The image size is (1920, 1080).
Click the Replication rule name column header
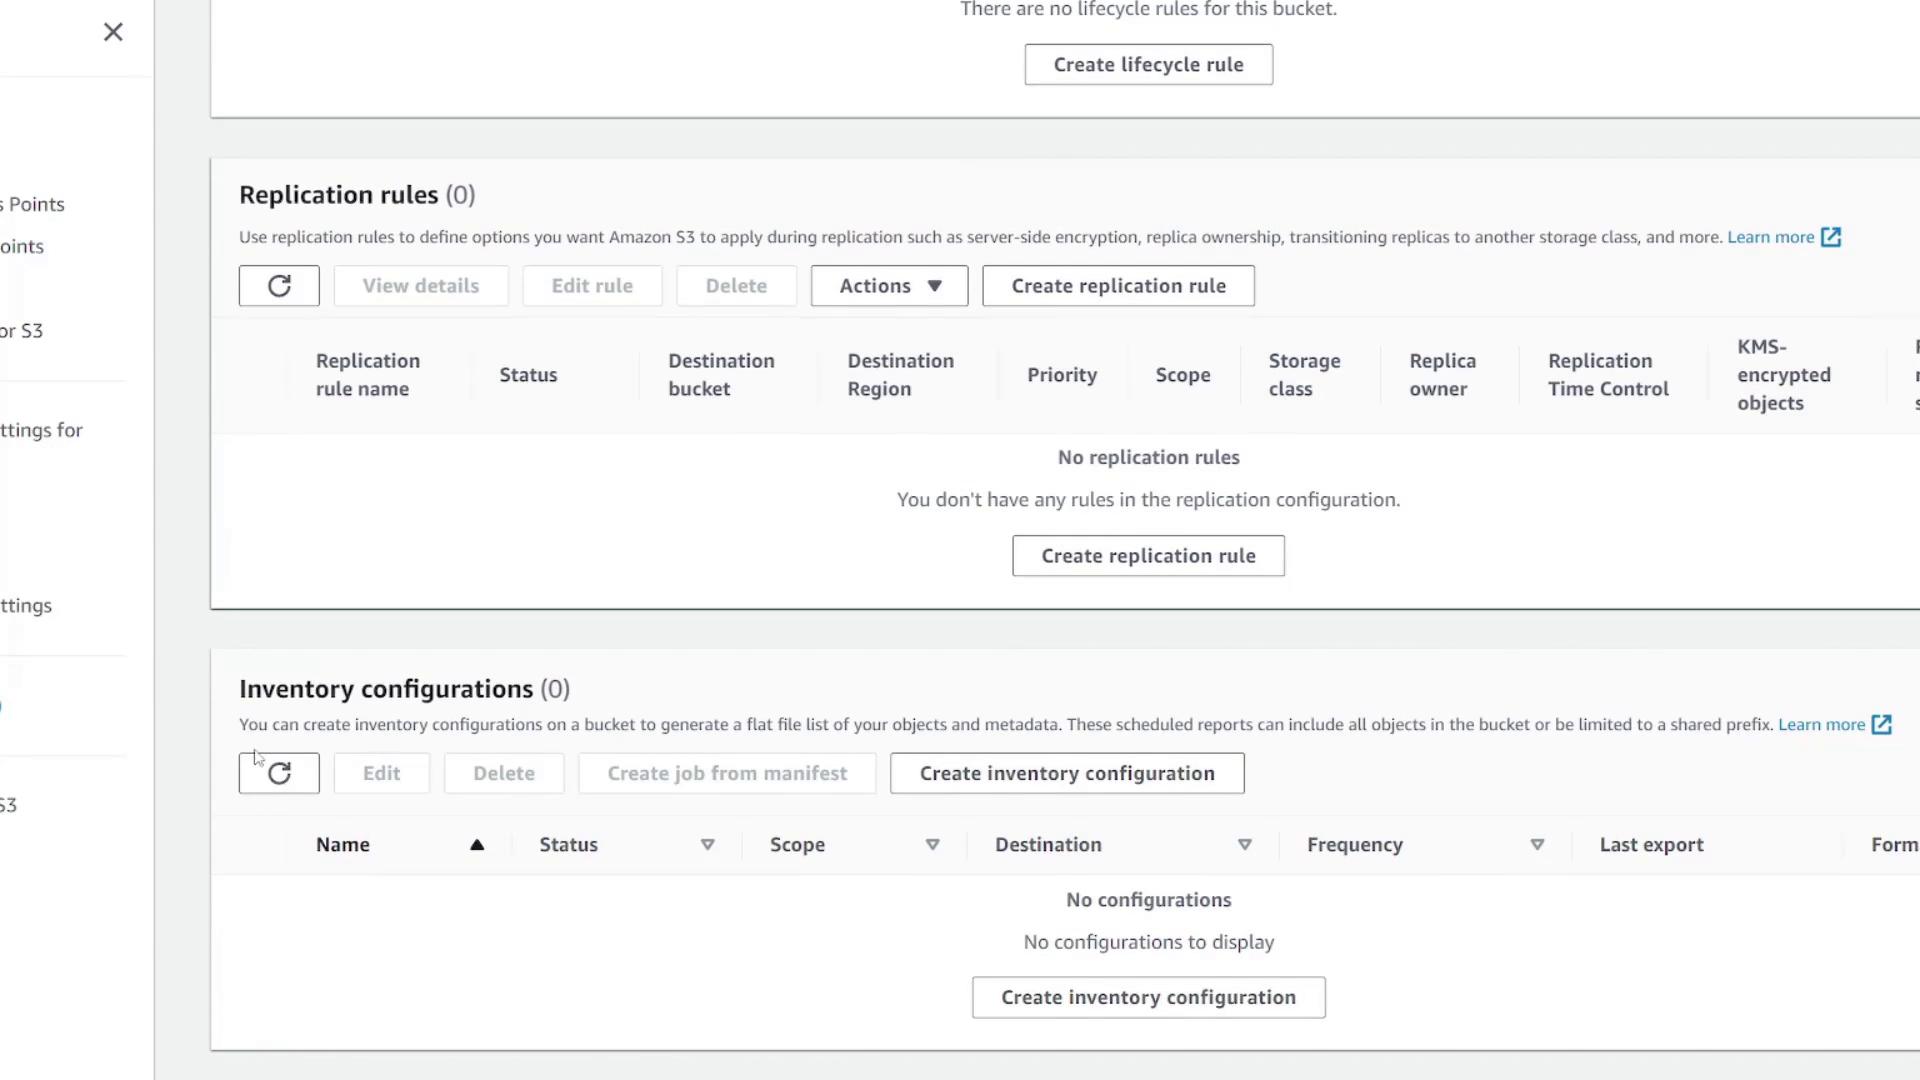(x=367, y=375)
